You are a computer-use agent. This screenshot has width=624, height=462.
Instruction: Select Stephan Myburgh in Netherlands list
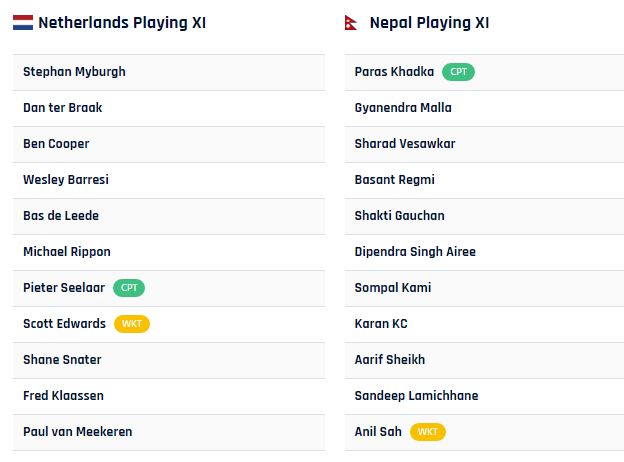169,72
